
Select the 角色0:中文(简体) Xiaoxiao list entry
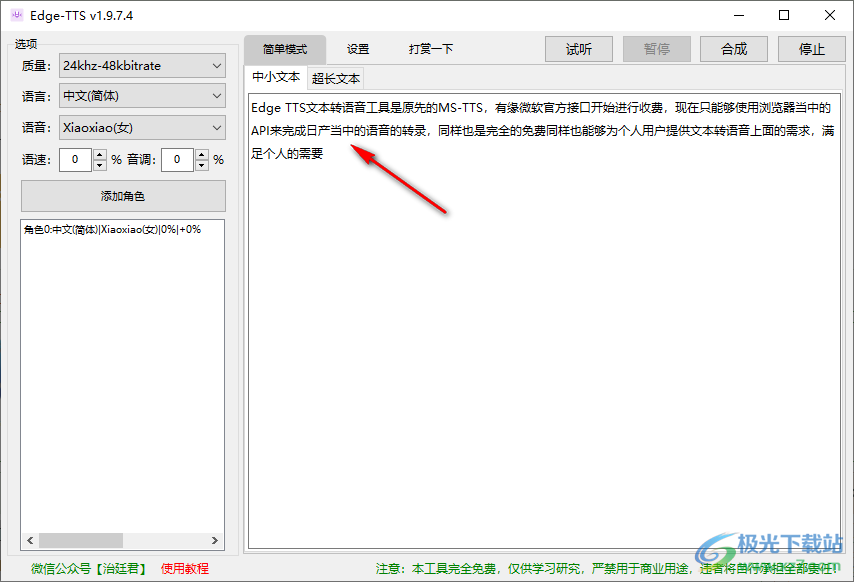click(x=112, y=230)
